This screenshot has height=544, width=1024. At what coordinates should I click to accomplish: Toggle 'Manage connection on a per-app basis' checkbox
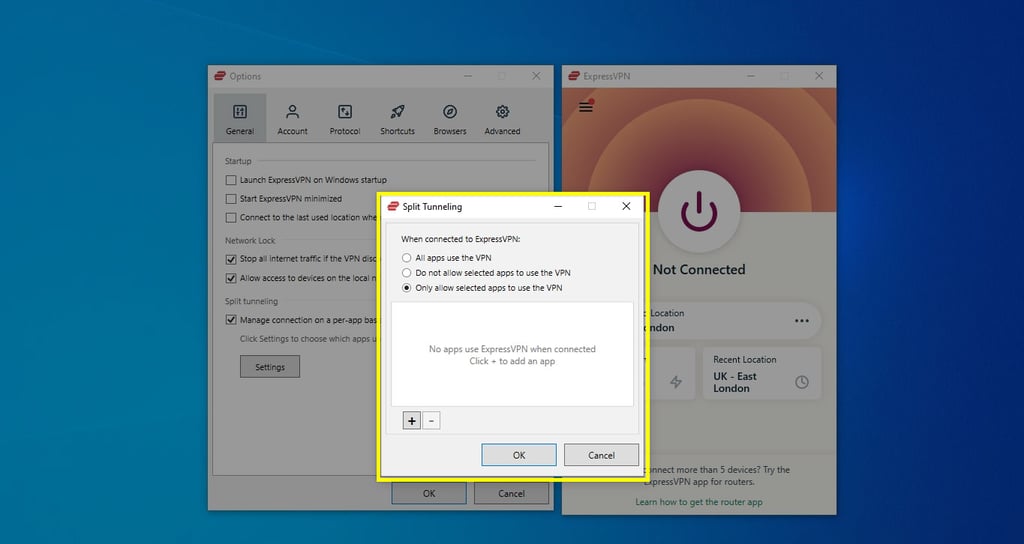pos(231,320)
